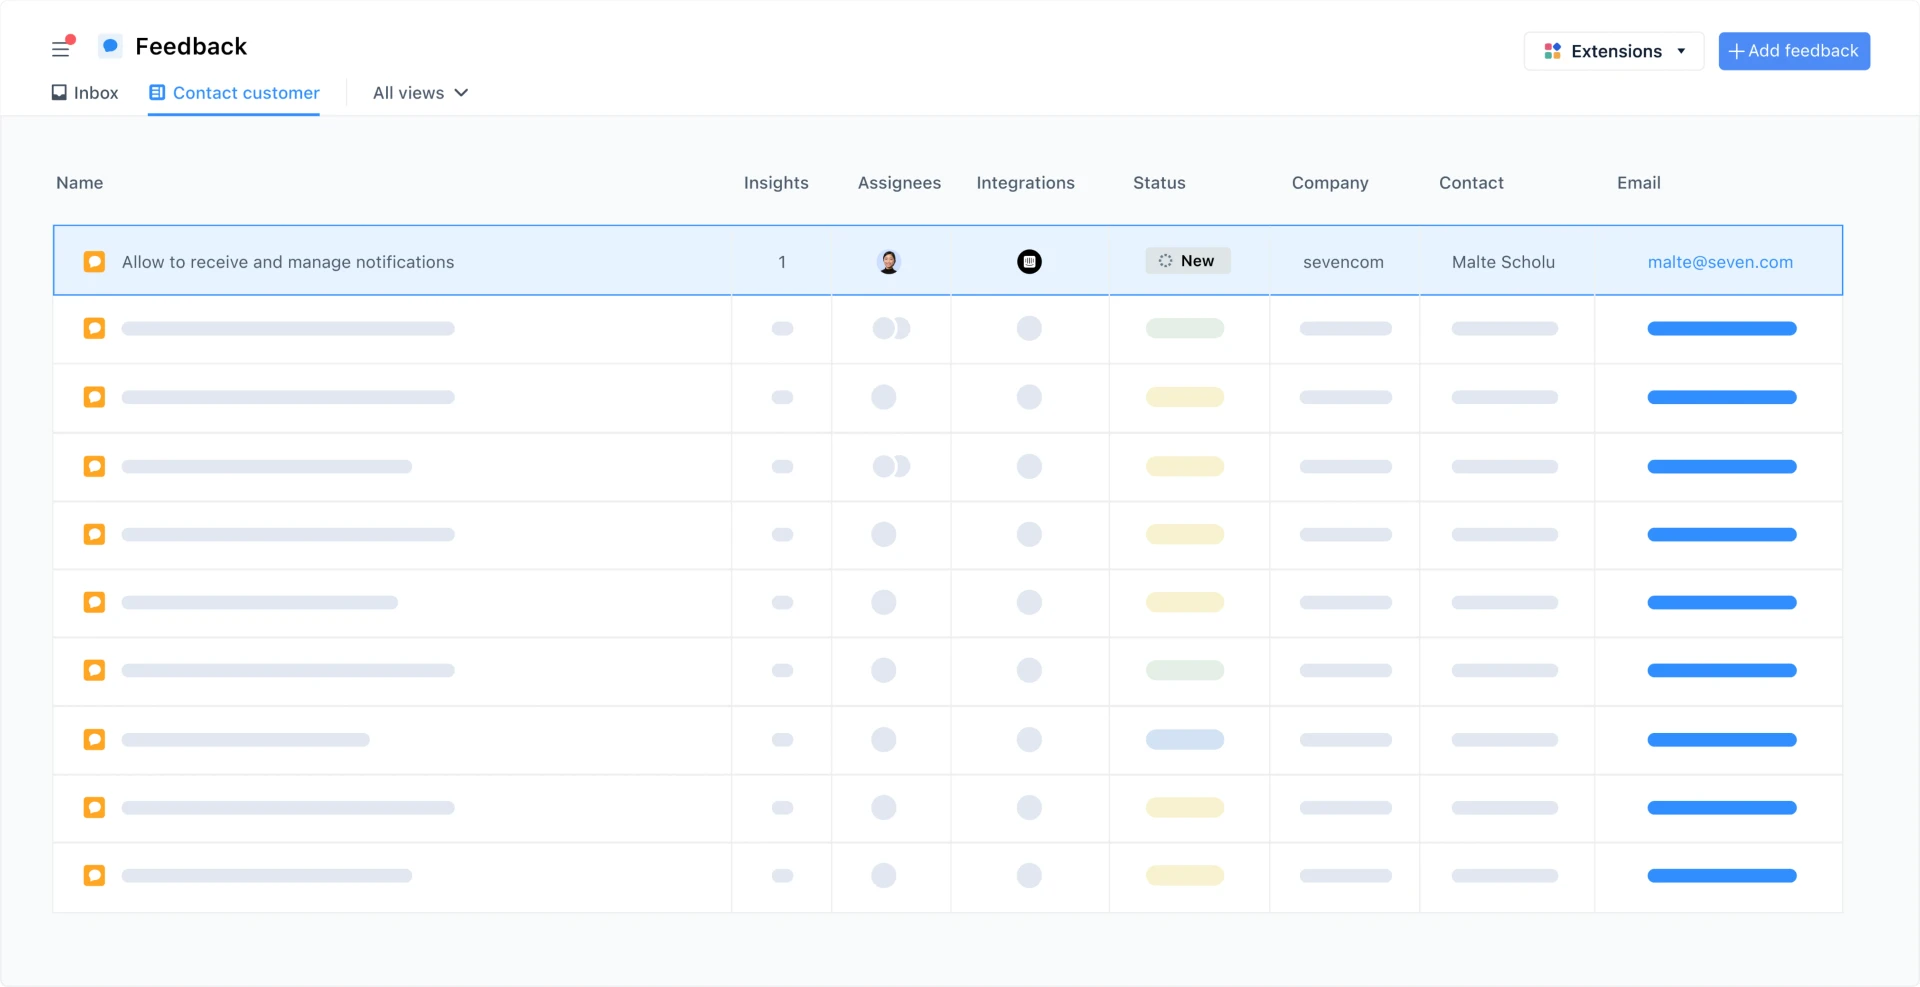Expand the Extensions dropdown arrow
The height and width of the screenshot is (987, 1920).
coord(1683,50)
